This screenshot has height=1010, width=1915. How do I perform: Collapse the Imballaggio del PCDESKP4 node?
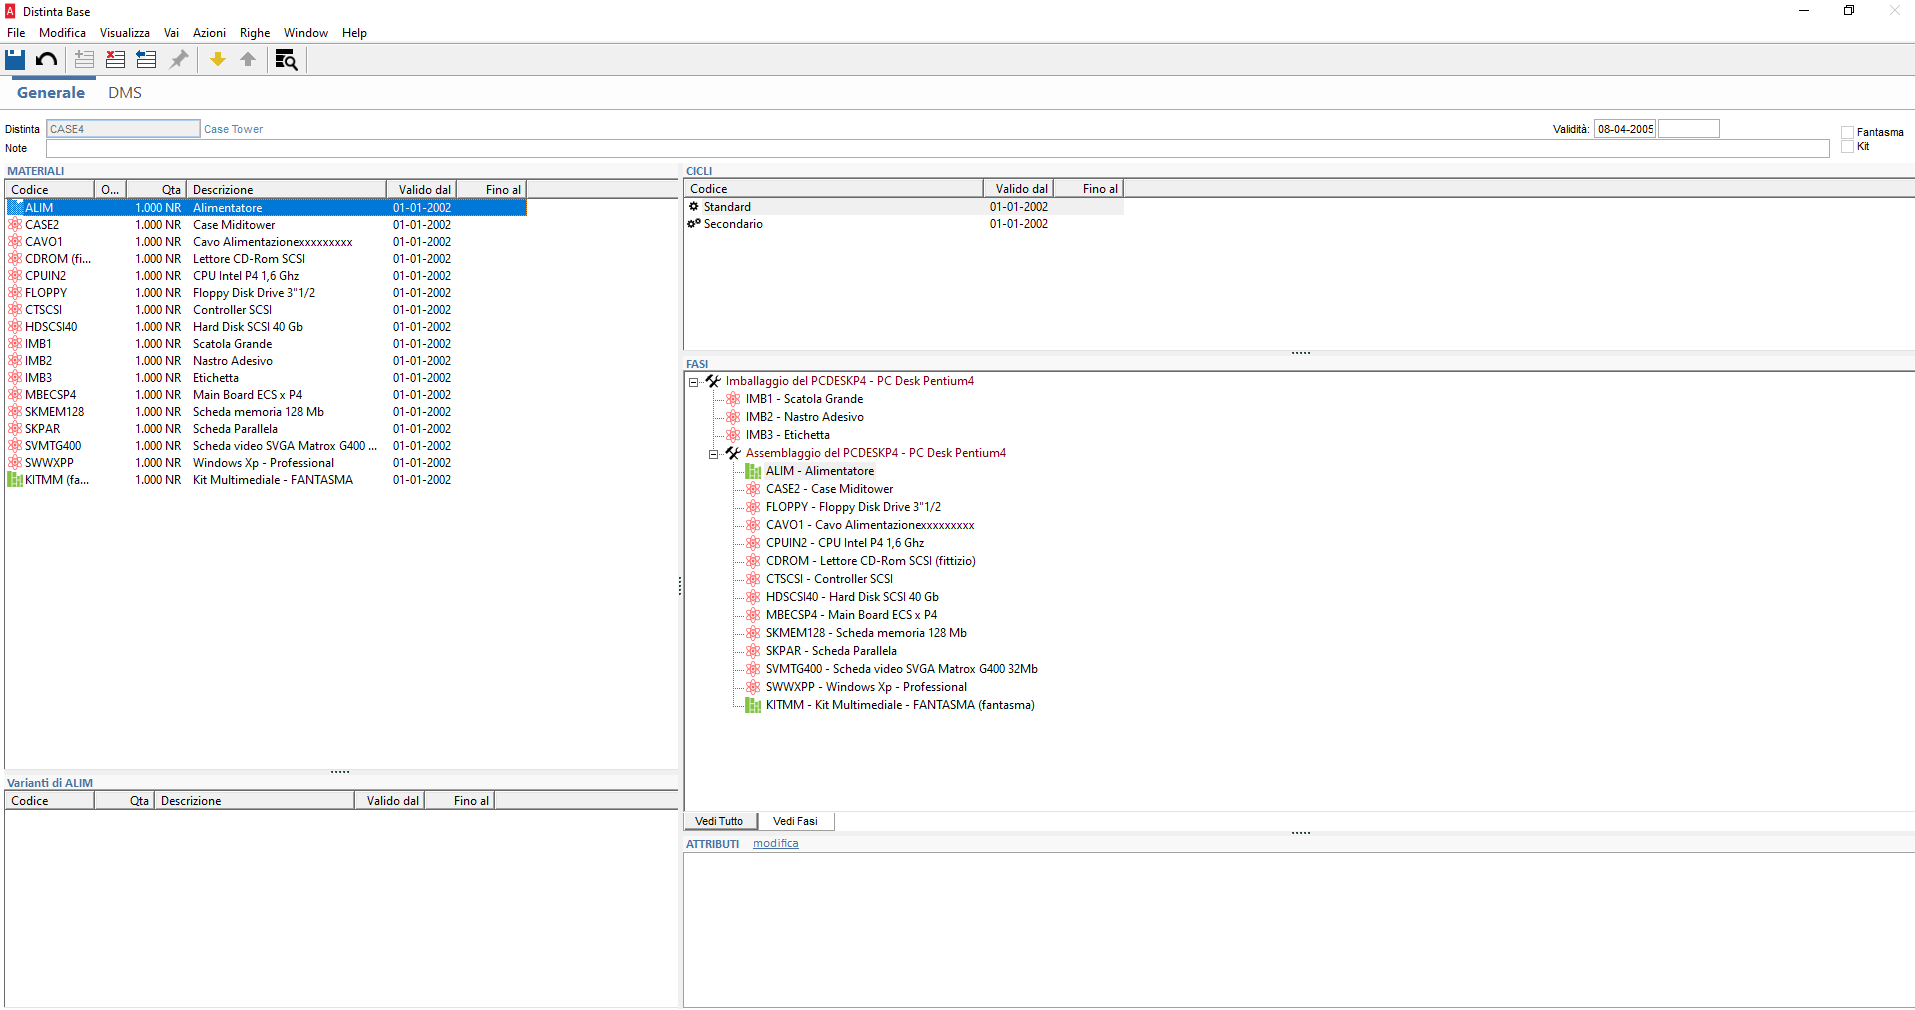point(693,382)
